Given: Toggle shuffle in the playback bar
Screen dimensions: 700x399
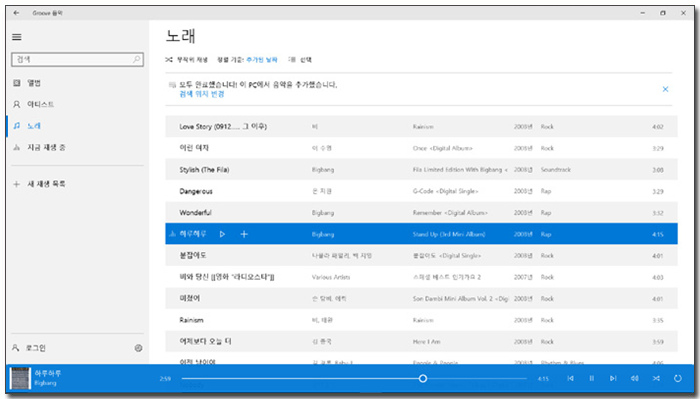Looking at the screenshot, I should coord(656,378).
